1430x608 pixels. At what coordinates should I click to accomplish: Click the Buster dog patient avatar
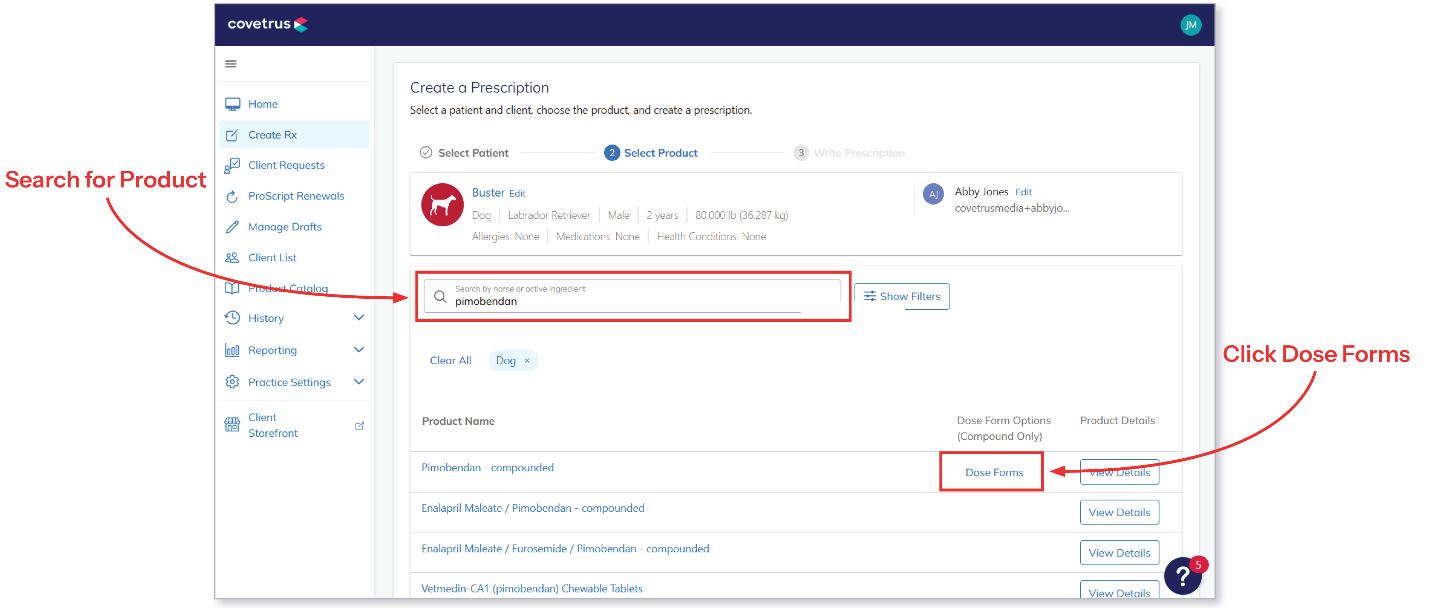click(441, 205)
